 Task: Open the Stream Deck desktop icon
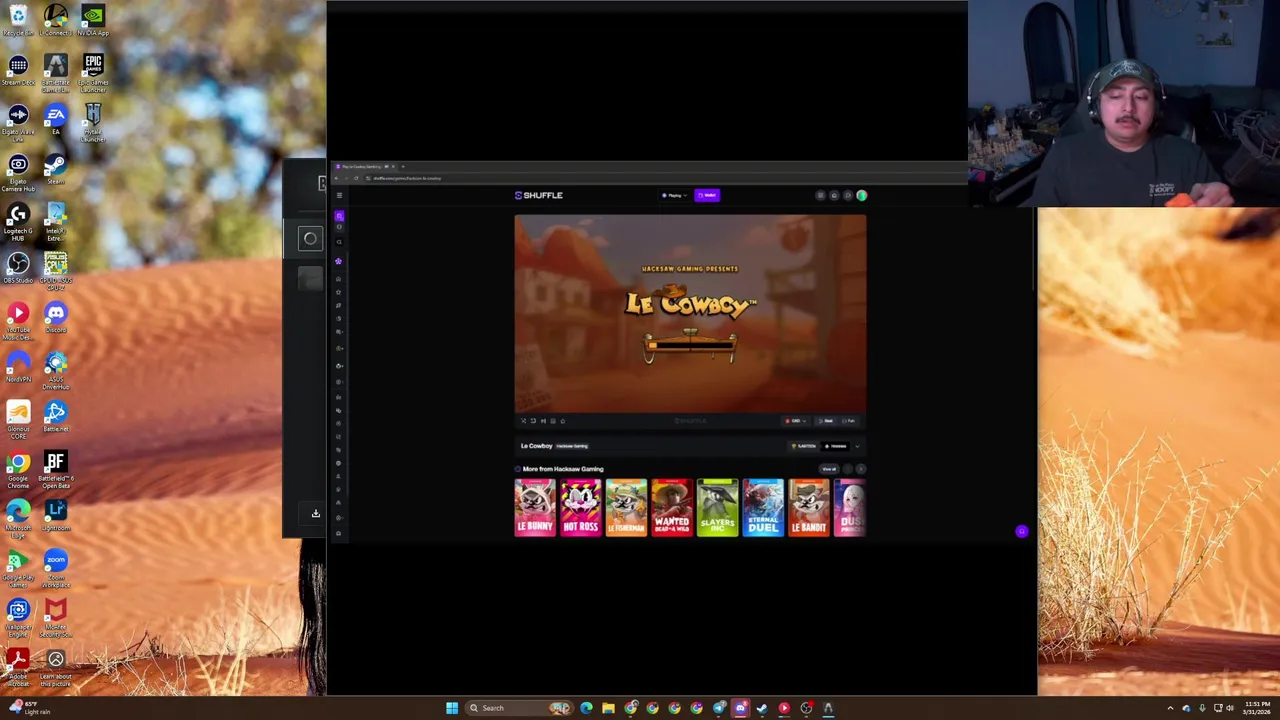coord(18,69)
